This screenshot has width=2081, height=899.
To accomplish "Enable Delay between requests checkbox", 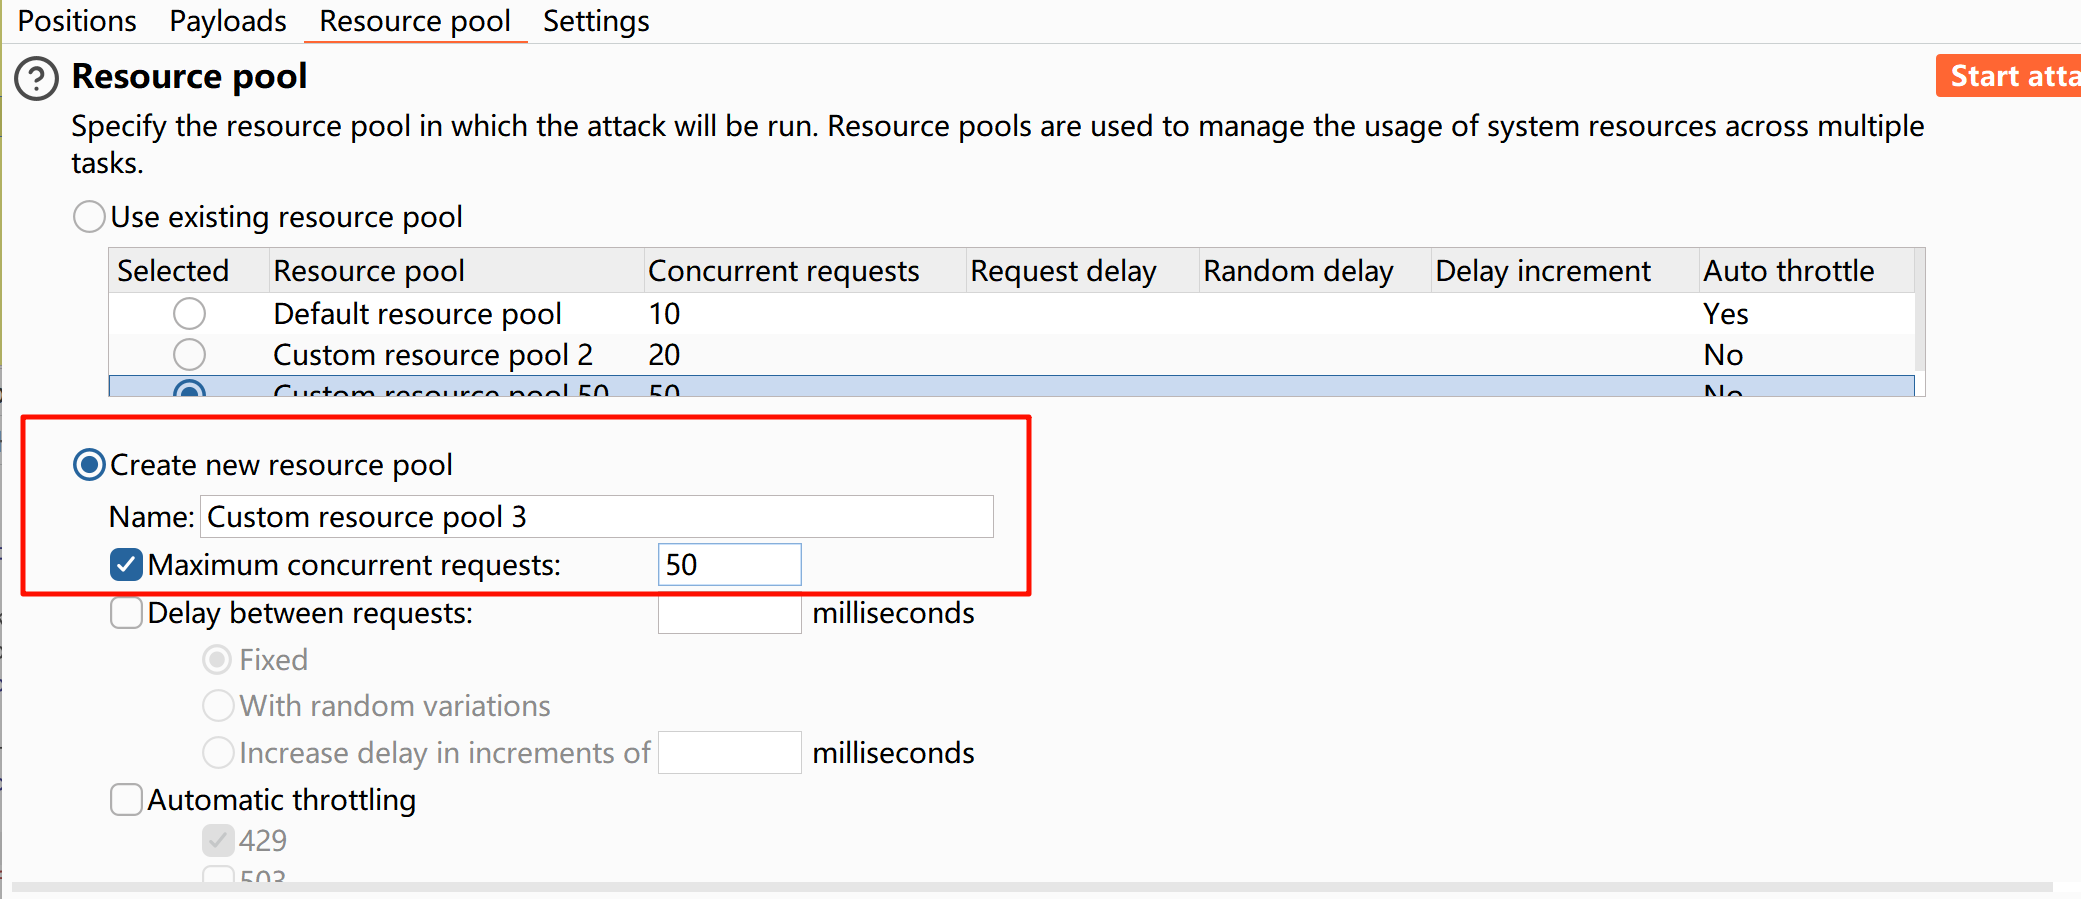I will (126, 613).
